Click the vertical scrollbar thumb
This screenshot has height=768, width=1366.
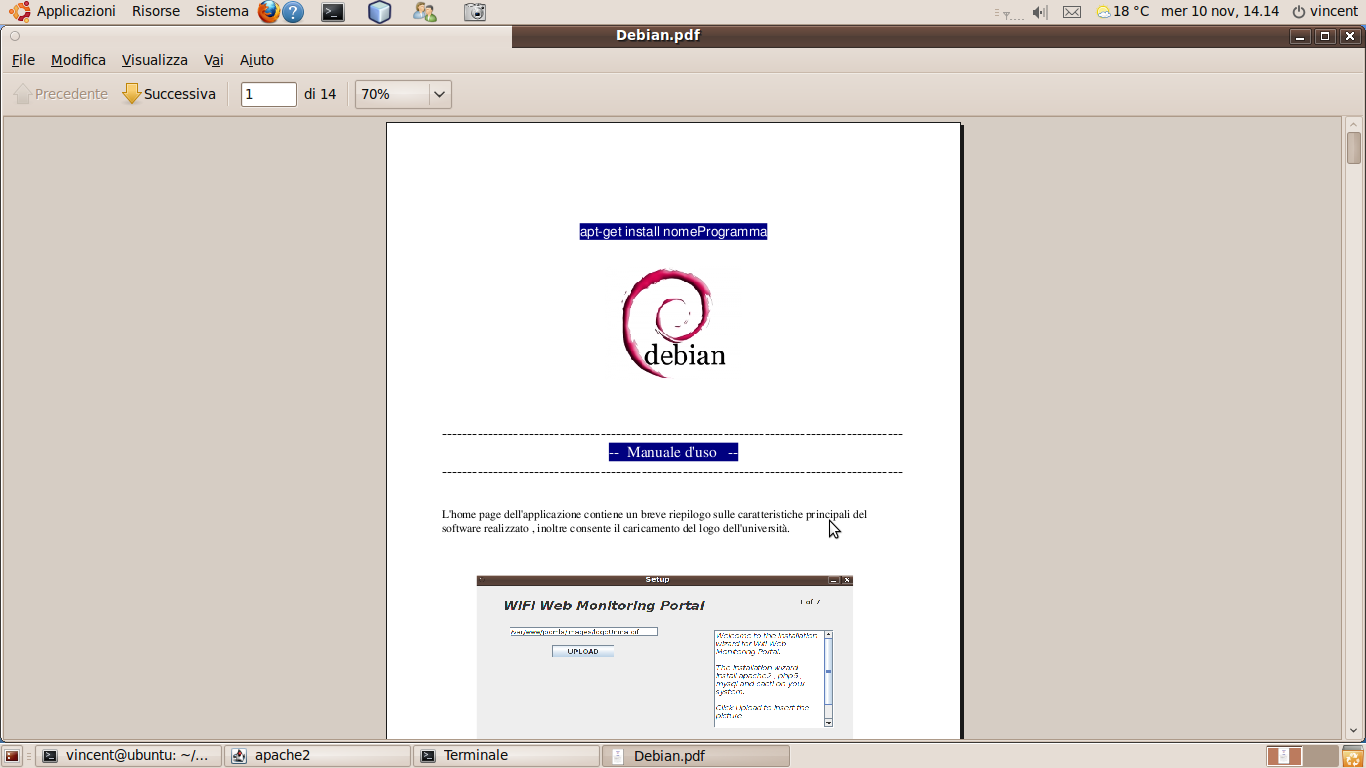(1354, 148)
